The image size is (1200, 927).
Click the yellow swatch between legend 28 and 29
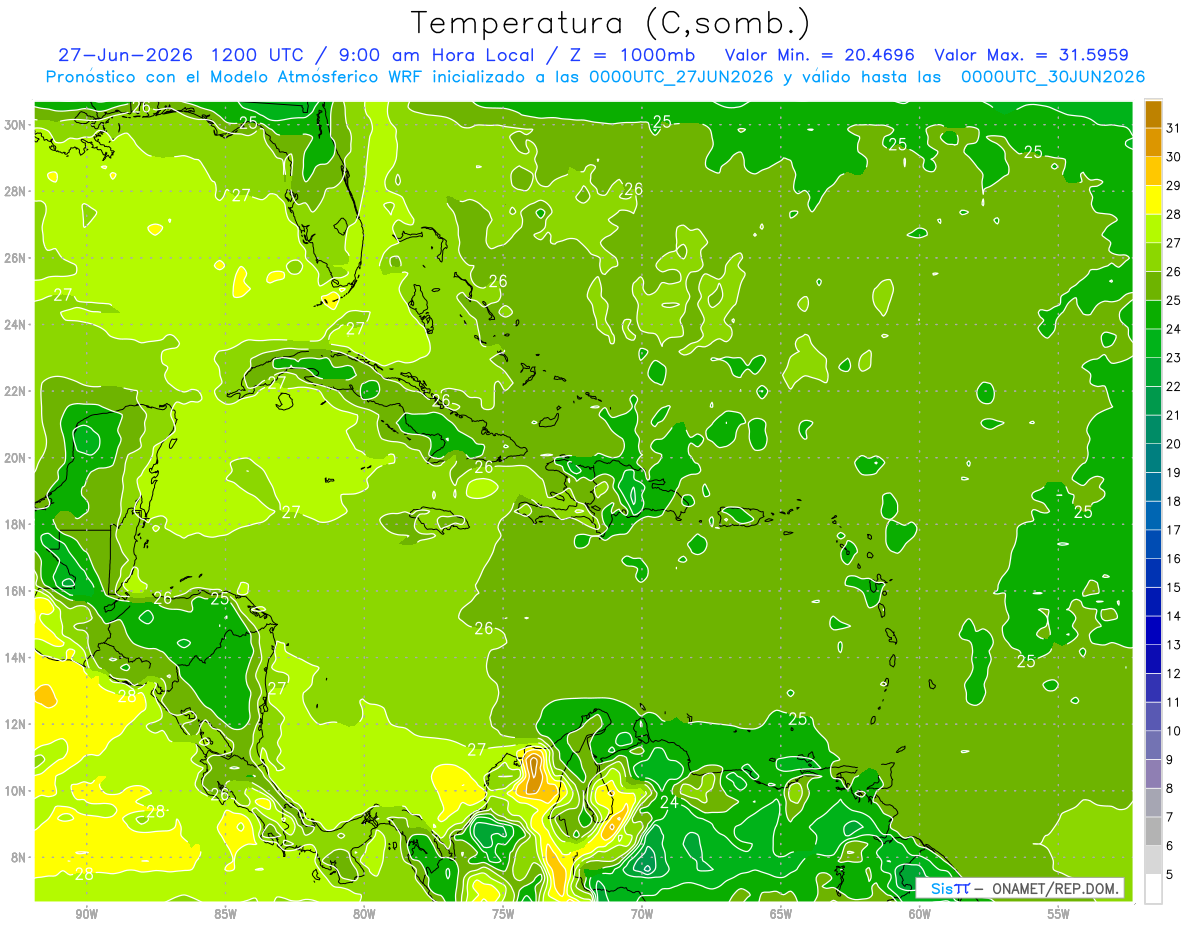pyautogui.click(x=1153, y=200)
